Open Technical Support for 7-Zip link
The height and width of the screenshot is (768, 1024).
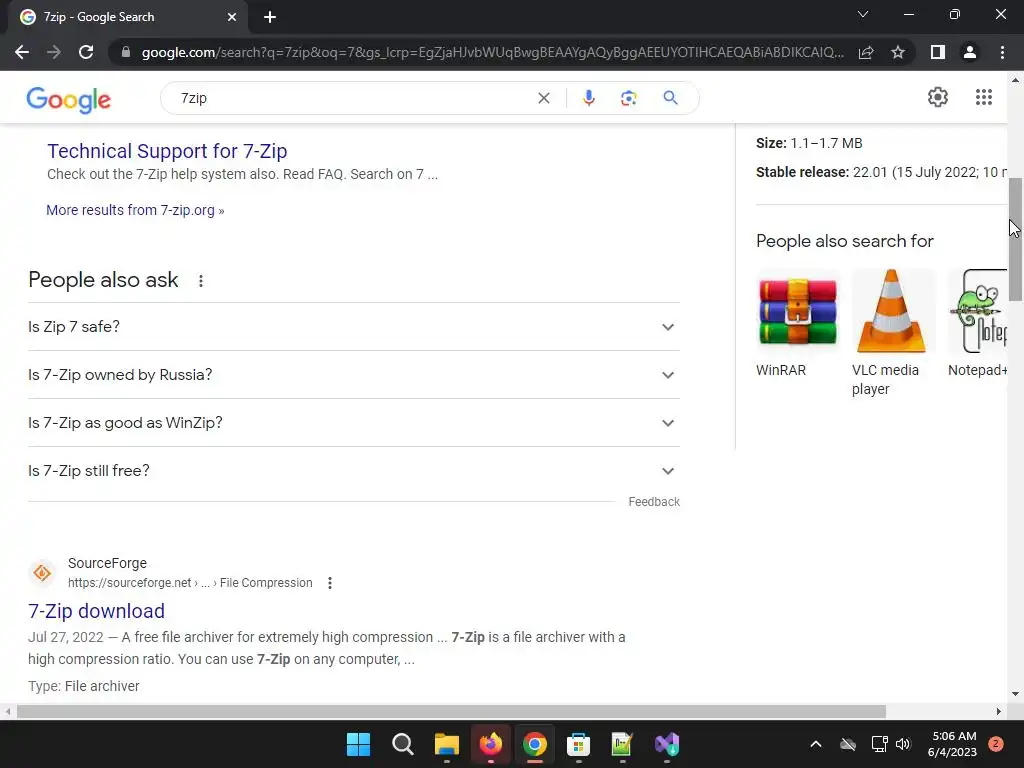tap(167, 151)
